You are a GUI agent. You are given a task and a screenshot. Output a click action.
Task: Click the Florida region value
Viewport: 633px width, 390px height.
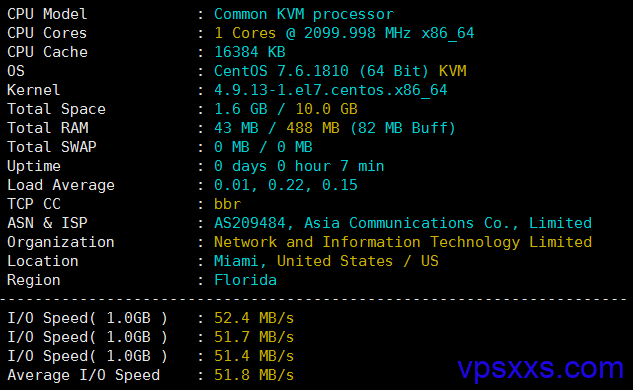[245, 280]
